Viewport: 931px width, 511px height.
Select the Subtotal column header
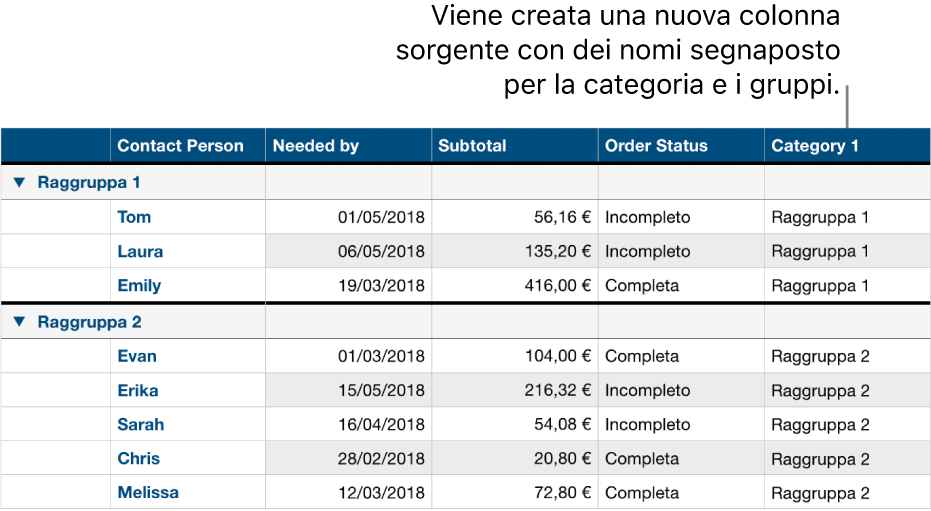472,146
